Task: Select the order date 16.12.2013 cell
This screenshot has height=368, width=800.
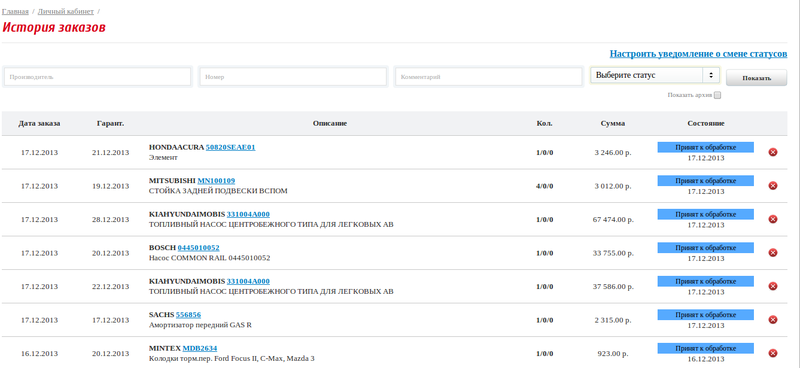Action: [x=39, y=354]
